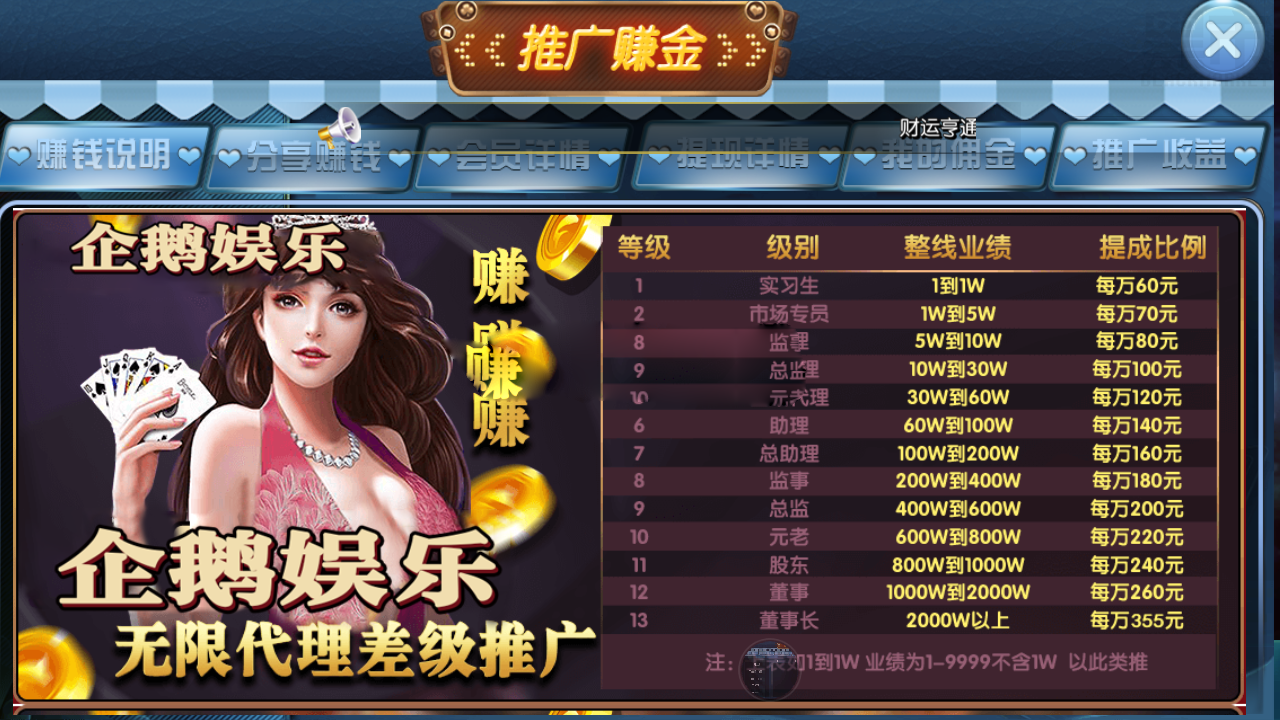The width and height of the screenshot is (1280, 720).
Task: Tap the left heart icon on 赚钱说明 tab
Action: [x=19, y=155]
